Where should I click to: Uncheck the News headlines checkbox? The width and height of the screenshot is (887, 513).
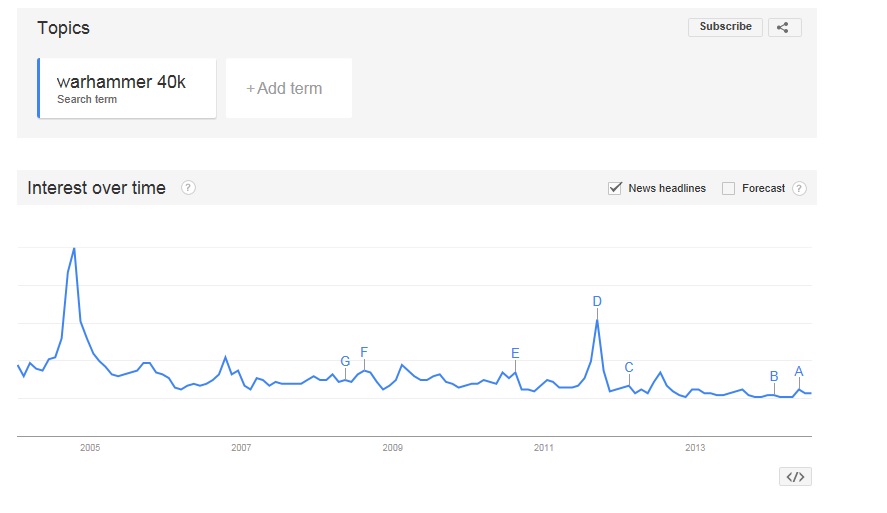tap(615, 188)
